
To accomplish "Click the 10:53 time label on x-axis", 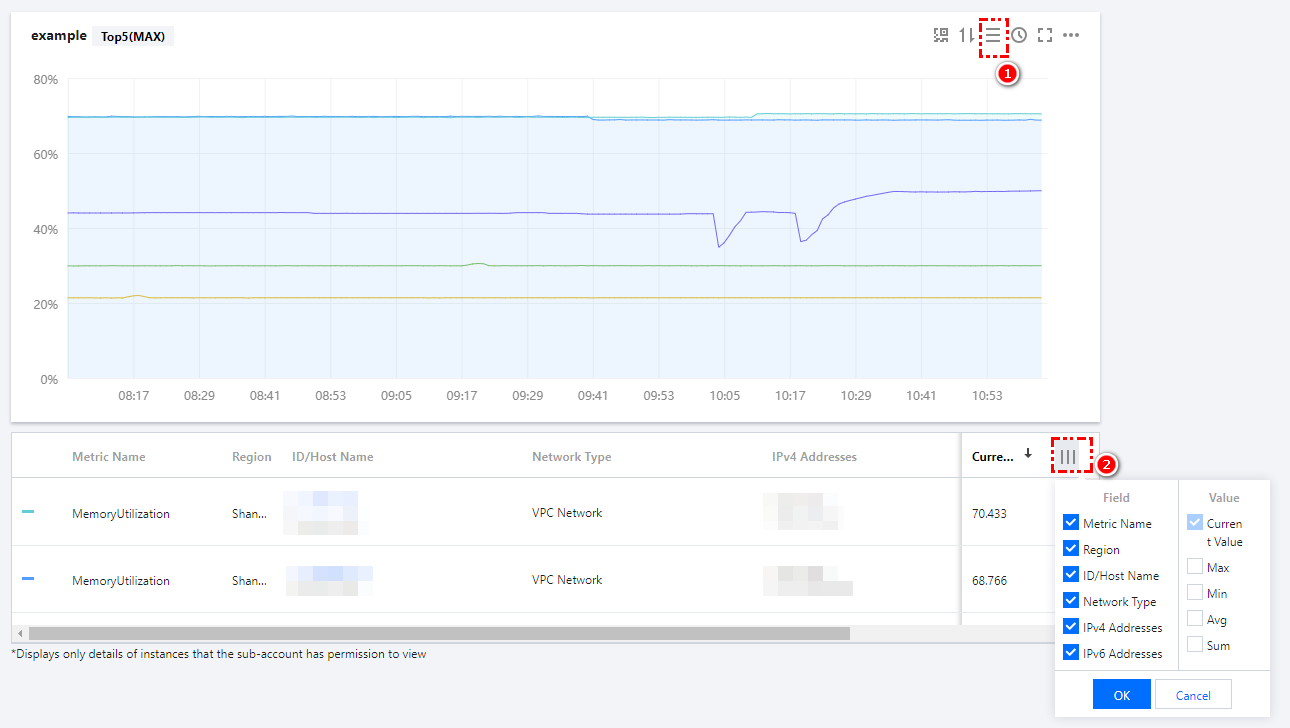I will pyautogui.click(x=987, y=396).
